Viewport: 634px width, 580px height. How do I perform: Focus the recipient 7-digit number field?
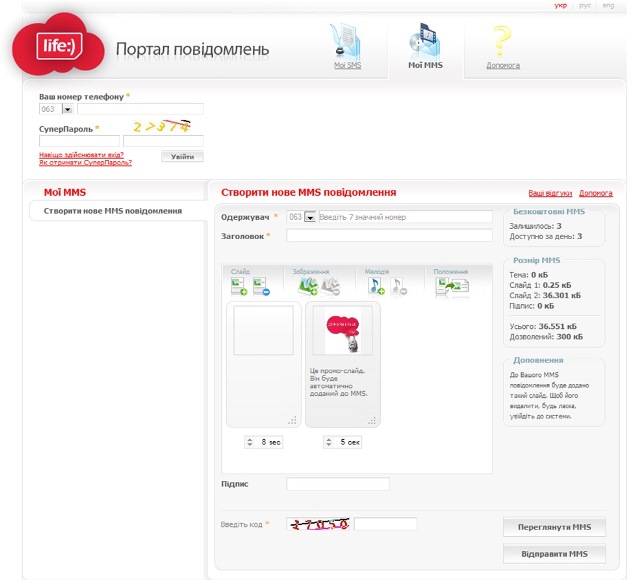[406, 217]
